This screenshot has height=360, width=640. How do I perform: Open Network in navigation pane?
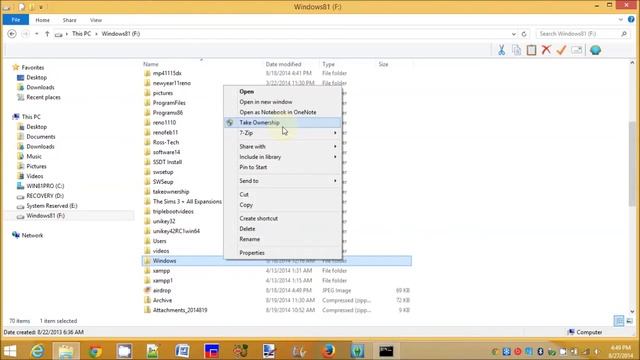[x=32, y=235]
